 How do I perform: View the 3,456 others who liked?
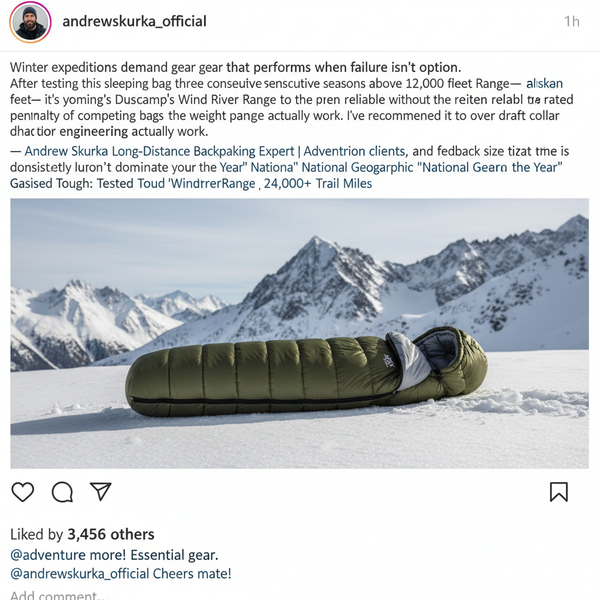tap(111, 534)
